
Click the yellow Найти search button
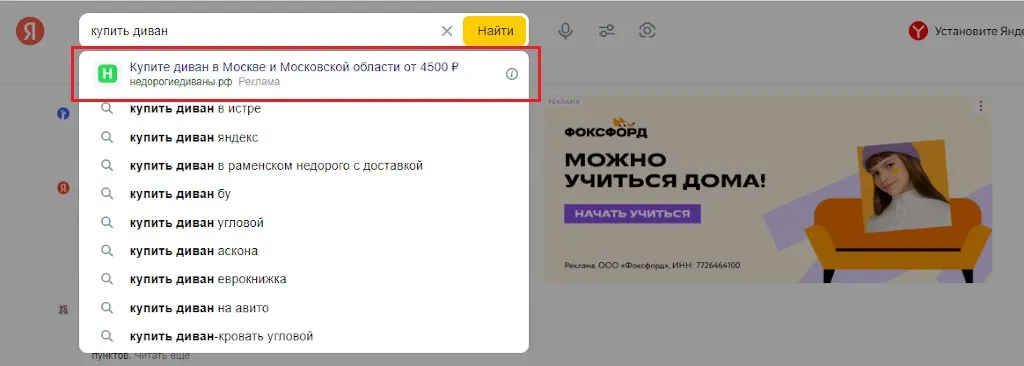pos(494,31)
